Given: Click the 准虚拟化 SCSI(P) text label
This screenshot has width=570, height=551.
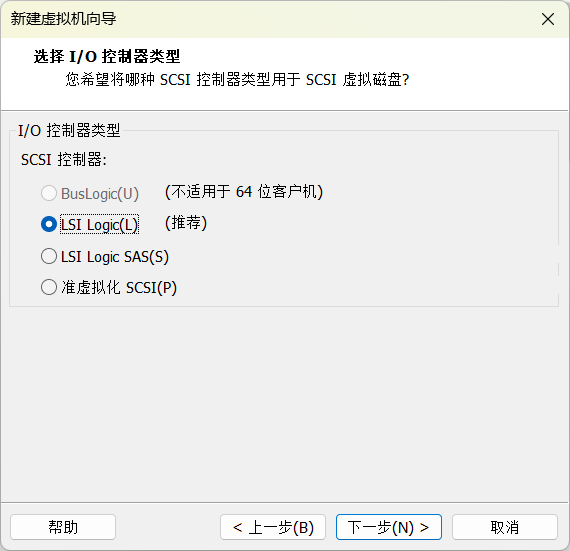Looking at the screenshot, I should click(119, 287).
